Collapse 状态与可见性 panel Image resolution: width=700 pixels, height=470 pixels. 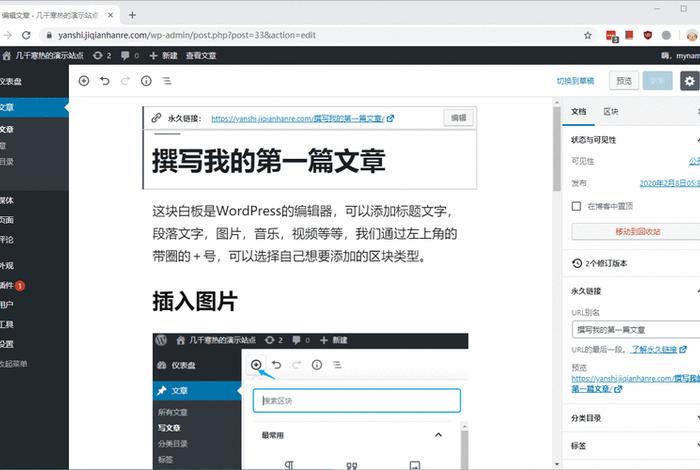pos(631,140)
